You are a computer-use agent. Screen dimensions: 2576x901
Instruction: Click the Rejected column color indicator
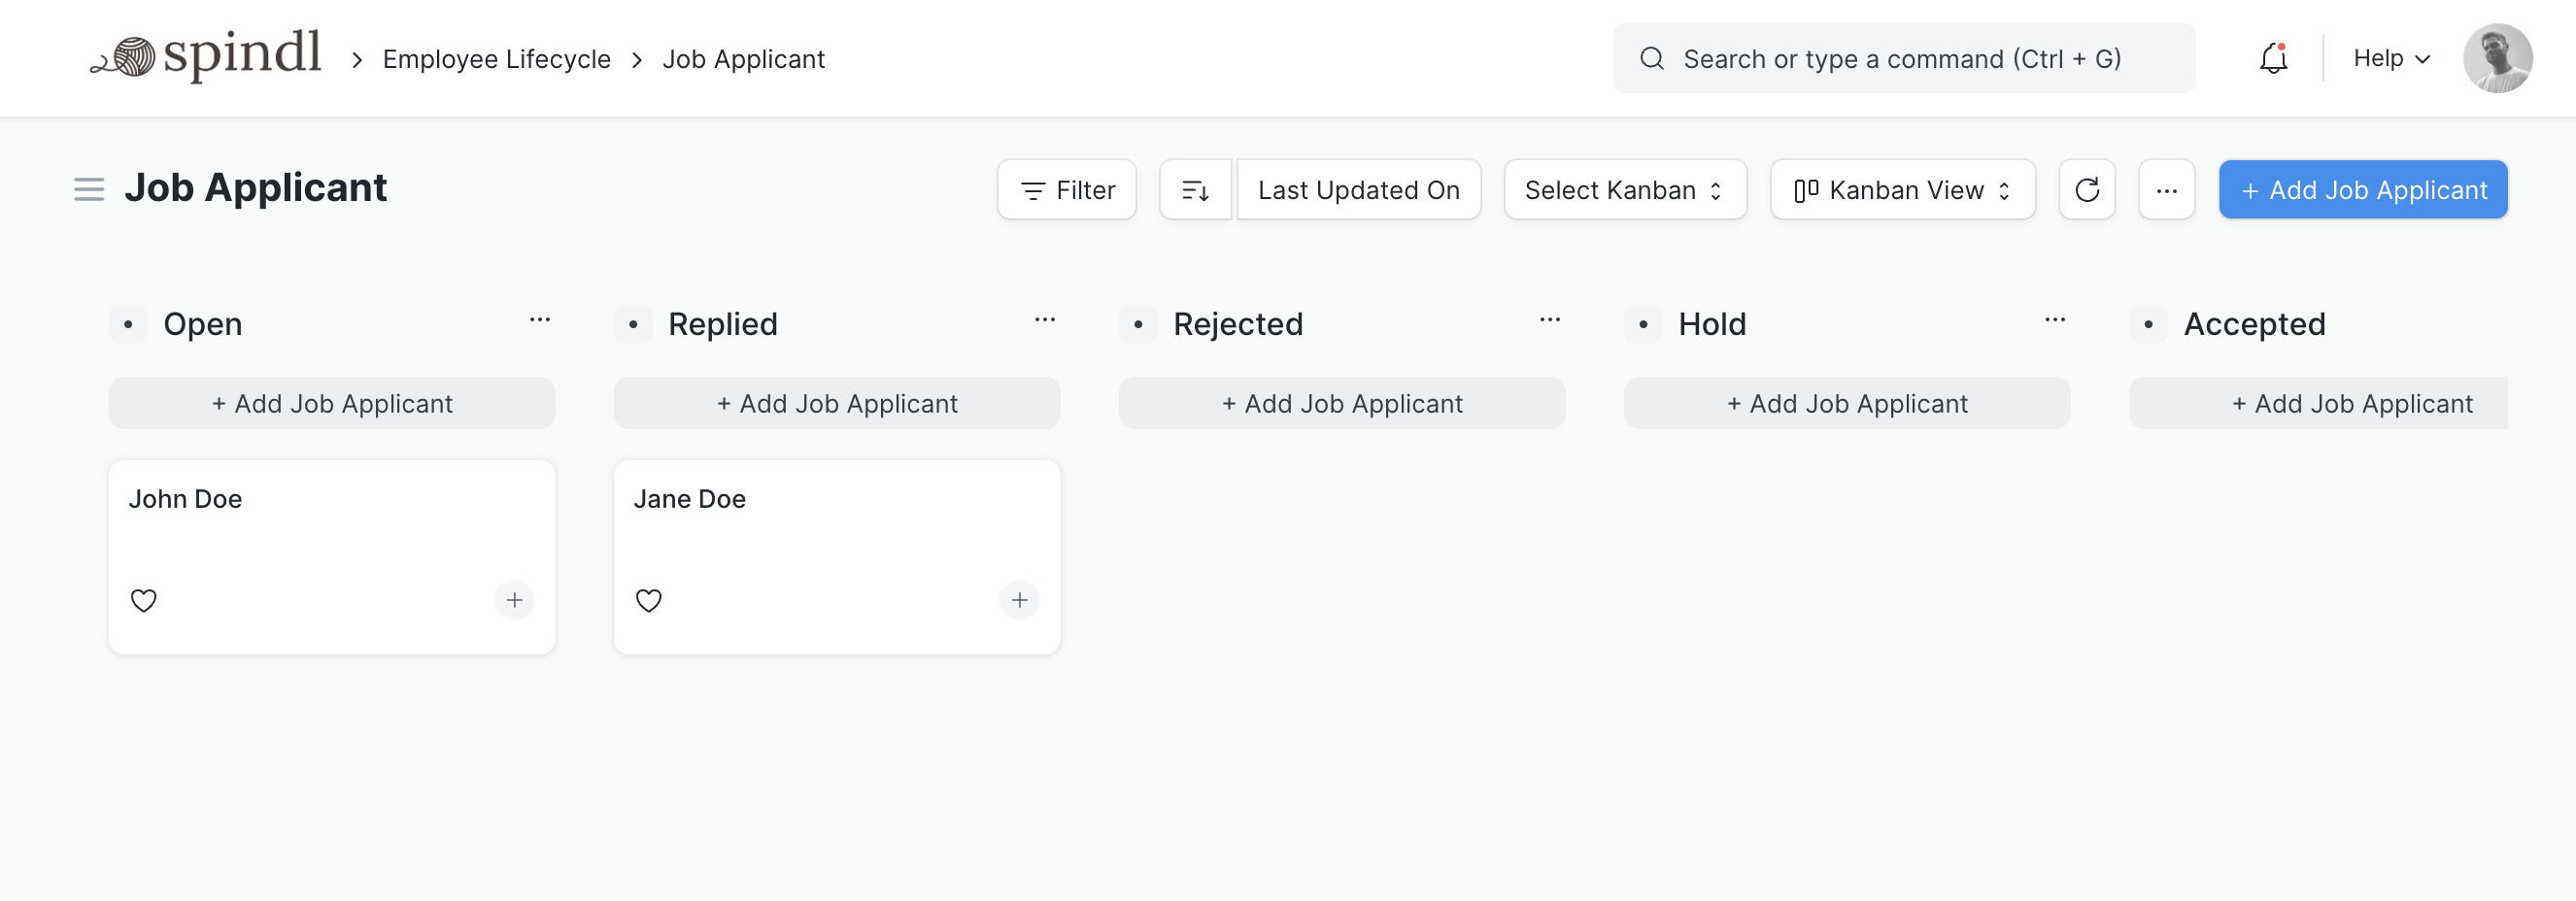[x=1138, y=324]
